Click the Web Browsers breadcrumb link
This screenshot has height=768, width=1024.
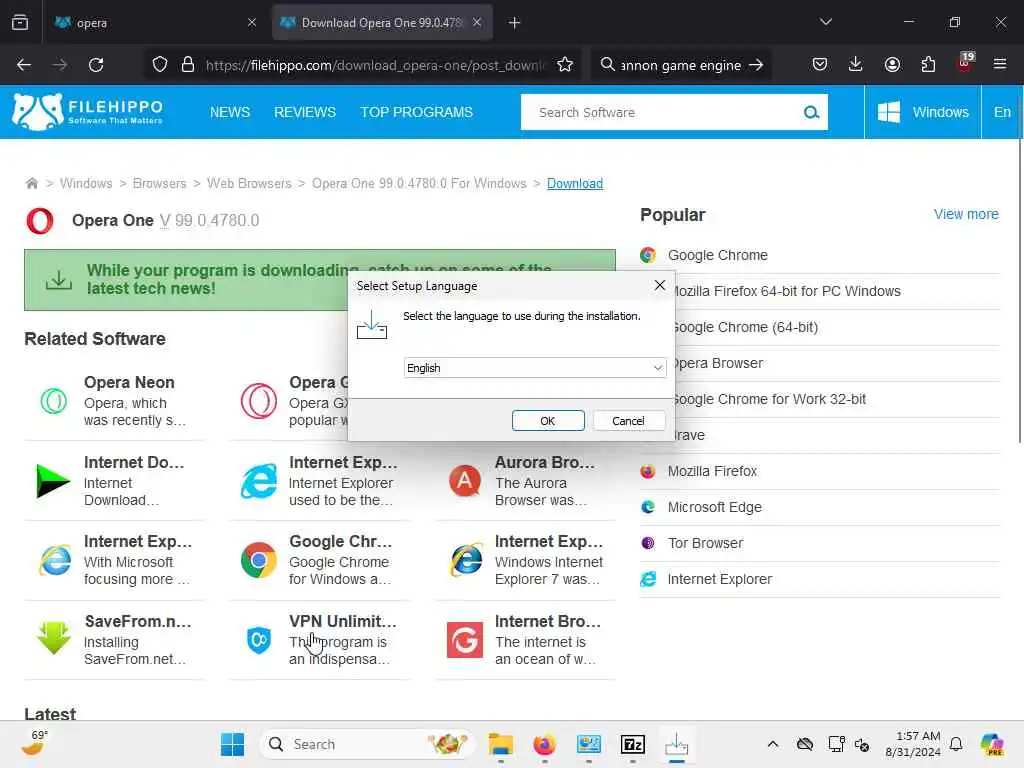pos(249,184)
